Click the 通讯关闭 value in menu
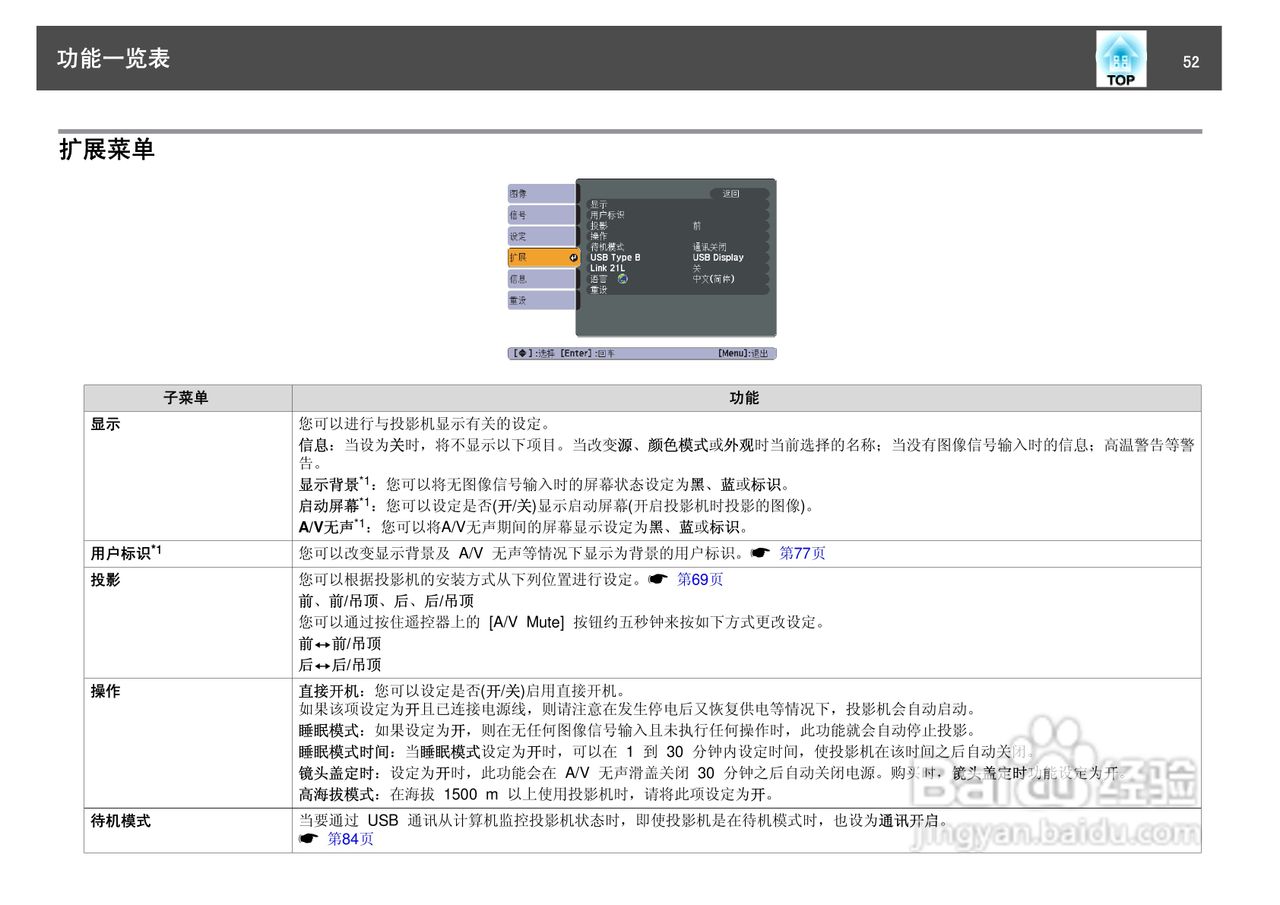The height and width of the screenshot is (905, 1280). click(x=709, y=247)
